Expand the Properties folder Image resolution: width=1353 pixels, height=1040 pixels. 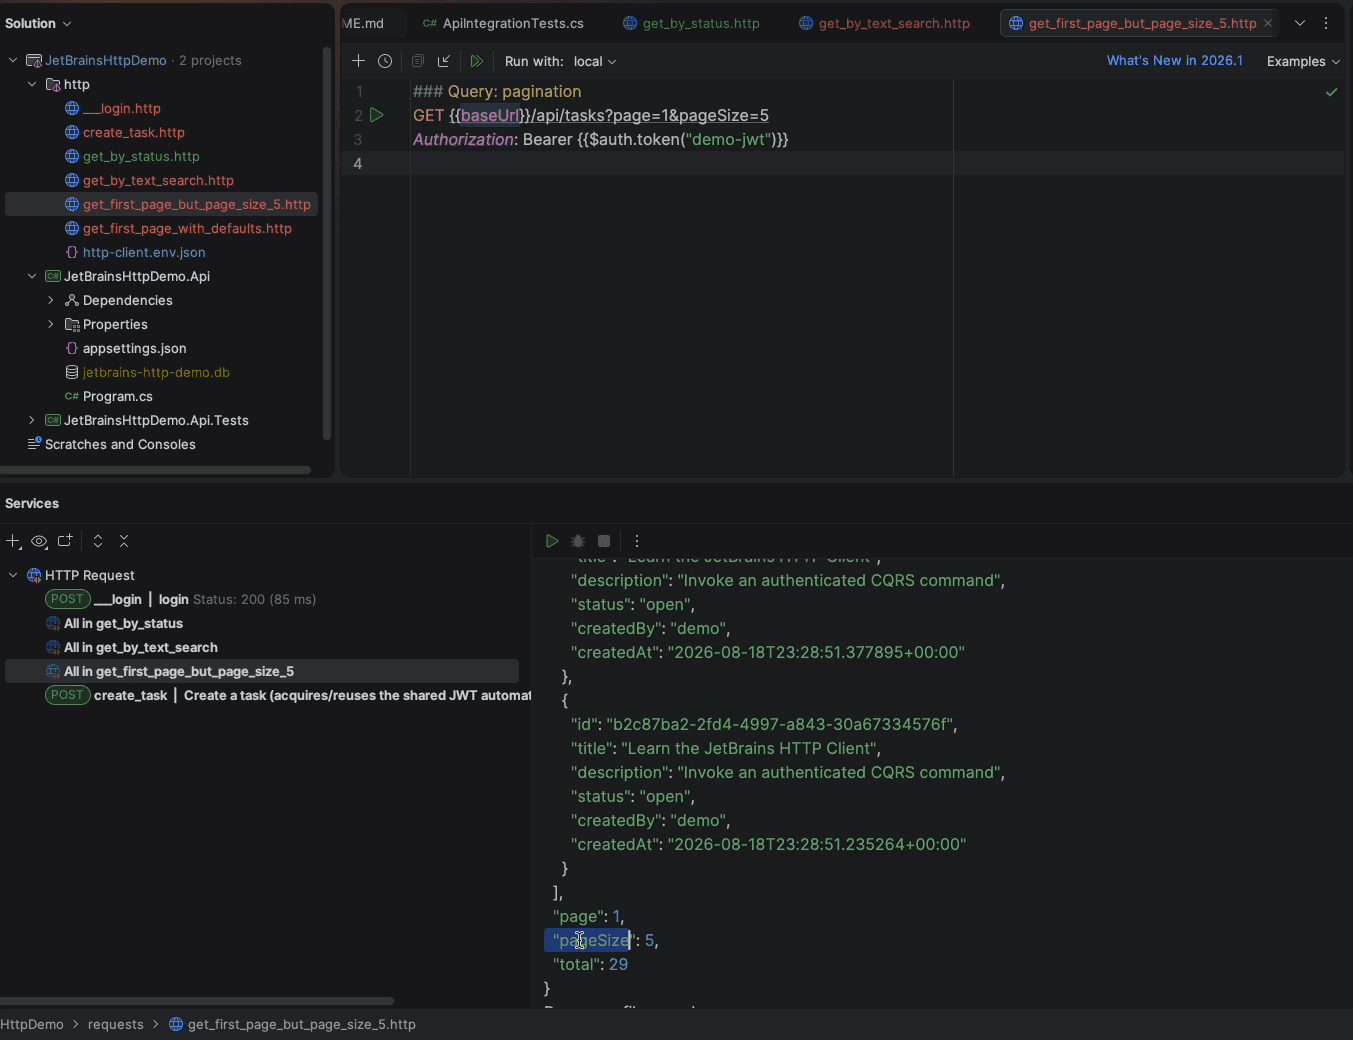click(x=51, y=324)
